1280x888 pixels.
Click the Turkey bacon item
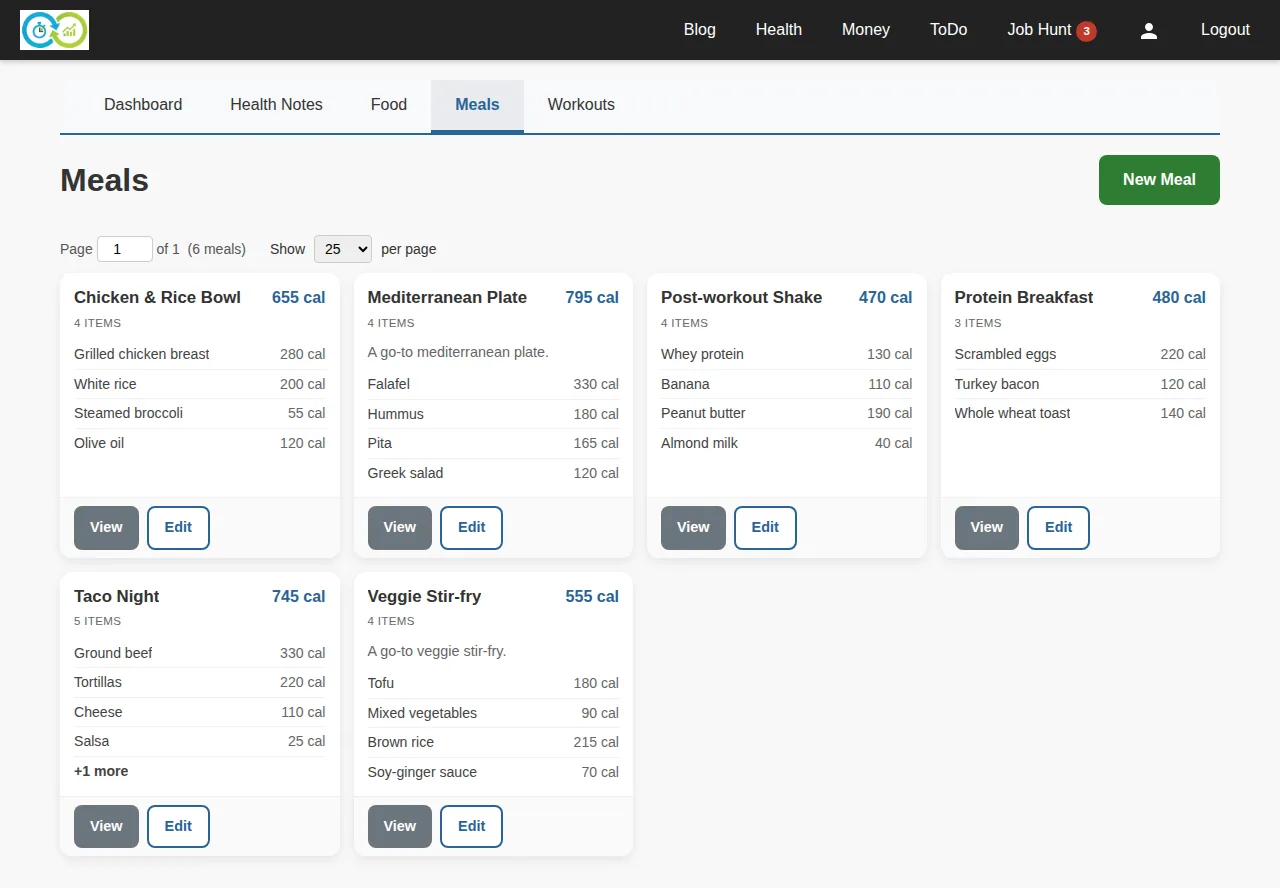pos(1080,384)
